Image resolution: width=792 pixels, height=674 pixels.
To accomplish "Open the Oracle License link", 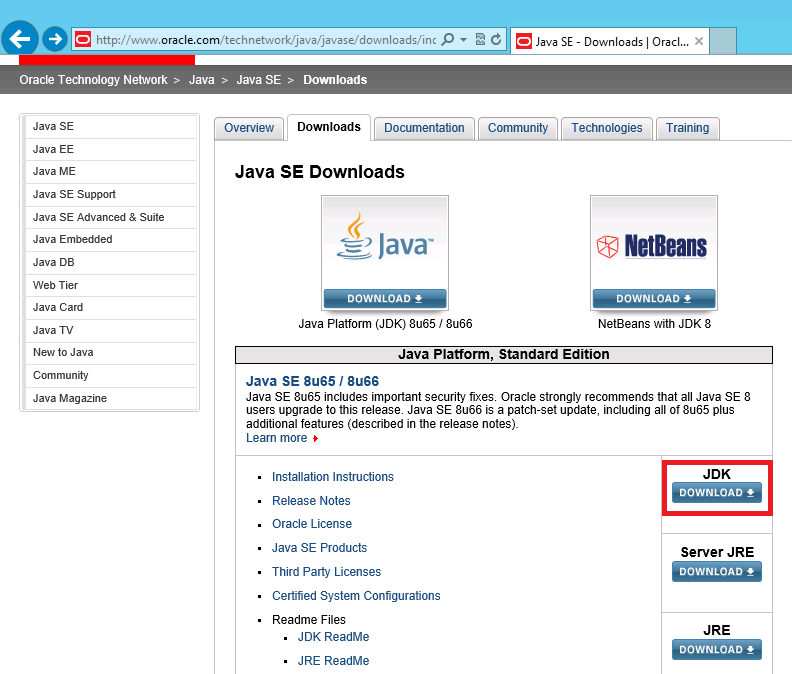I will [312, 524].
